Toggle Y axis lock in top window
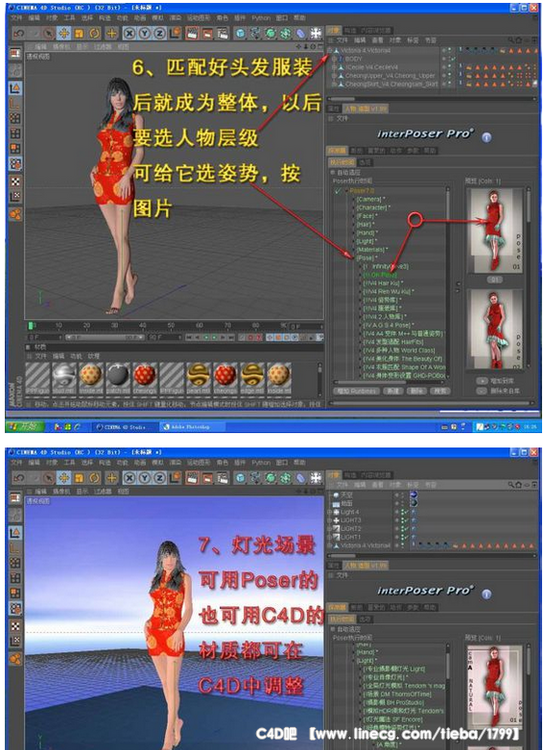 144,33
